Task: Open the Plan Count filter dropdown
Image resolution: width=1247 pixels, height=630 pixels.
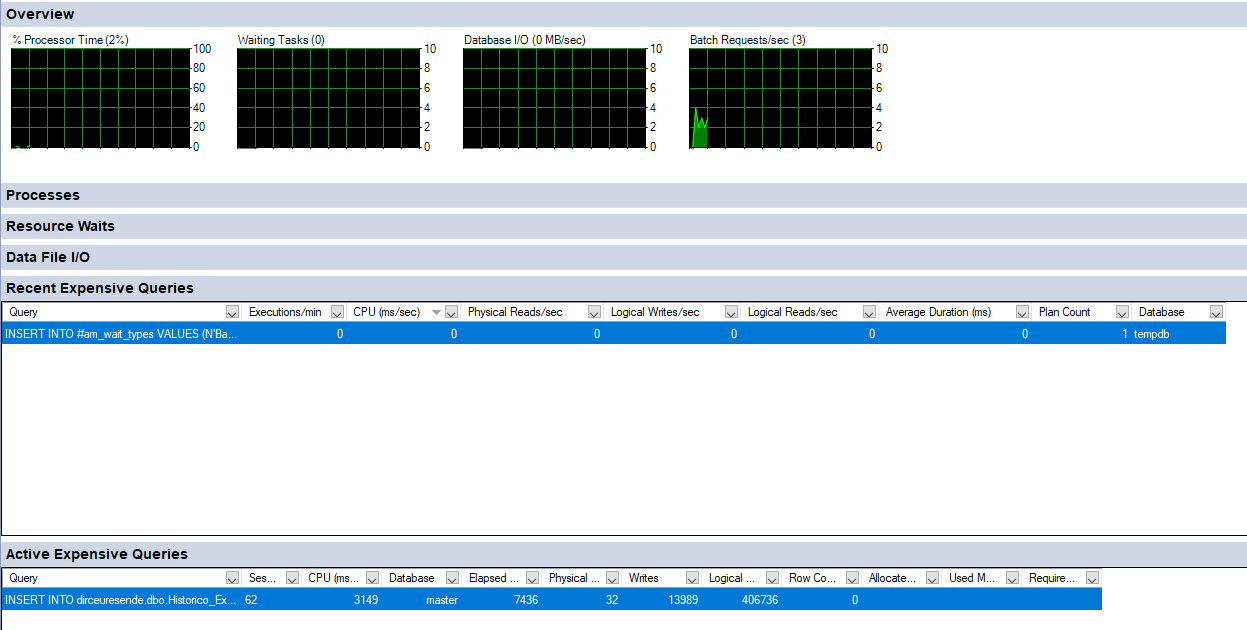Action: click(x=1122, y=312)
